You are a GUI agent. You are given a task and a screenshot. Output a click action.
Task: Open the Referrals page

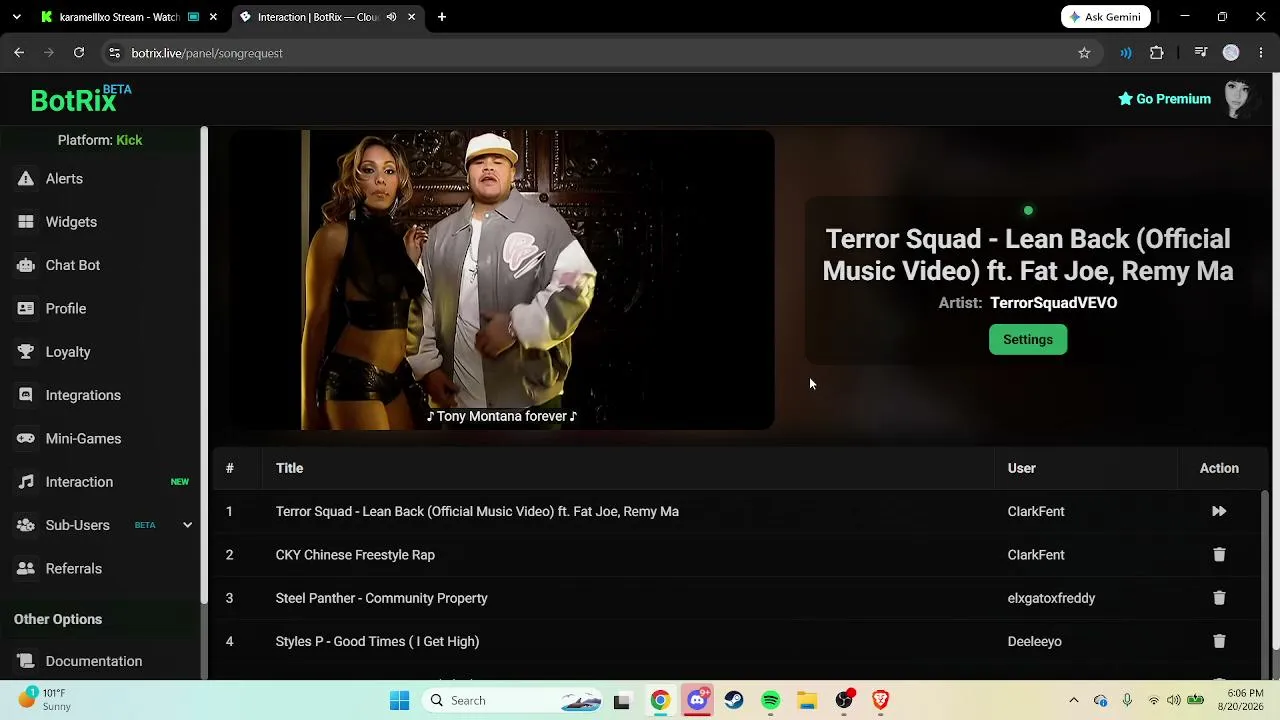tap(73, 569)
